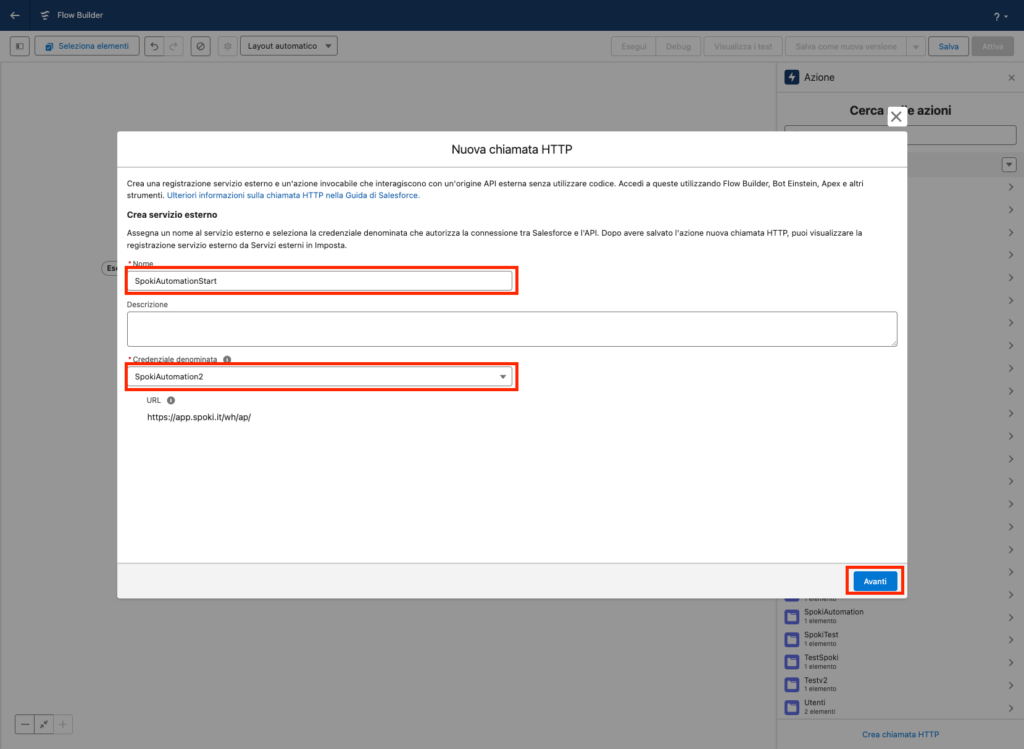Click the info icon beside URL label

171,400
